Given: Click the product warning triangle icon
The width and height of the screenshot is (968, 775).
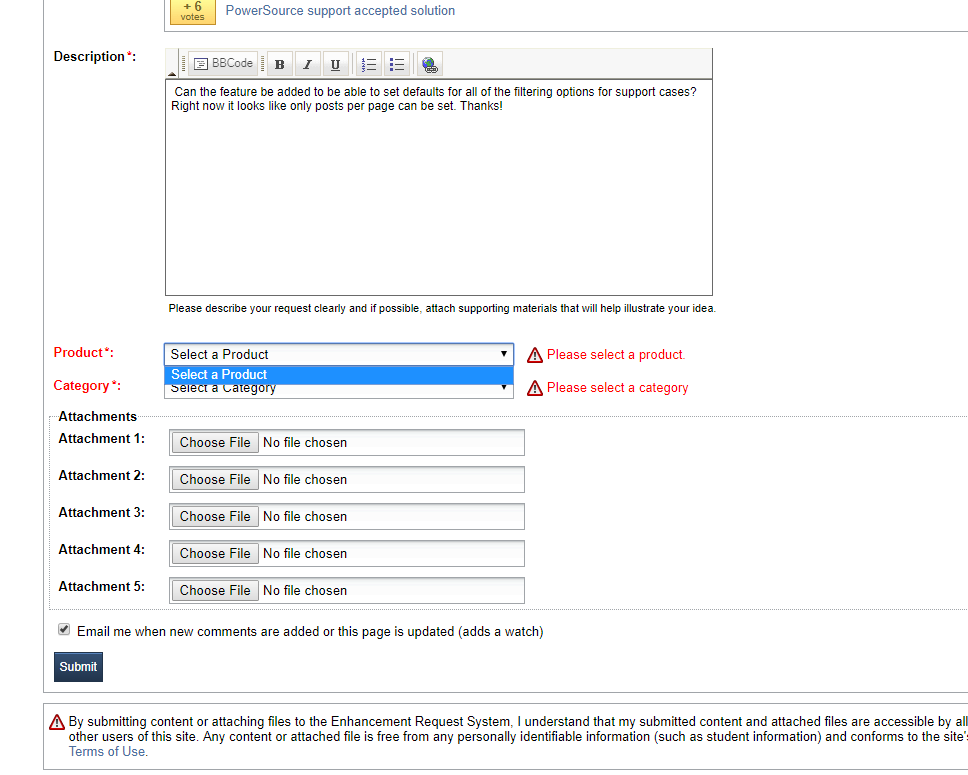Looking at the screenshot, I should point(535,355).
